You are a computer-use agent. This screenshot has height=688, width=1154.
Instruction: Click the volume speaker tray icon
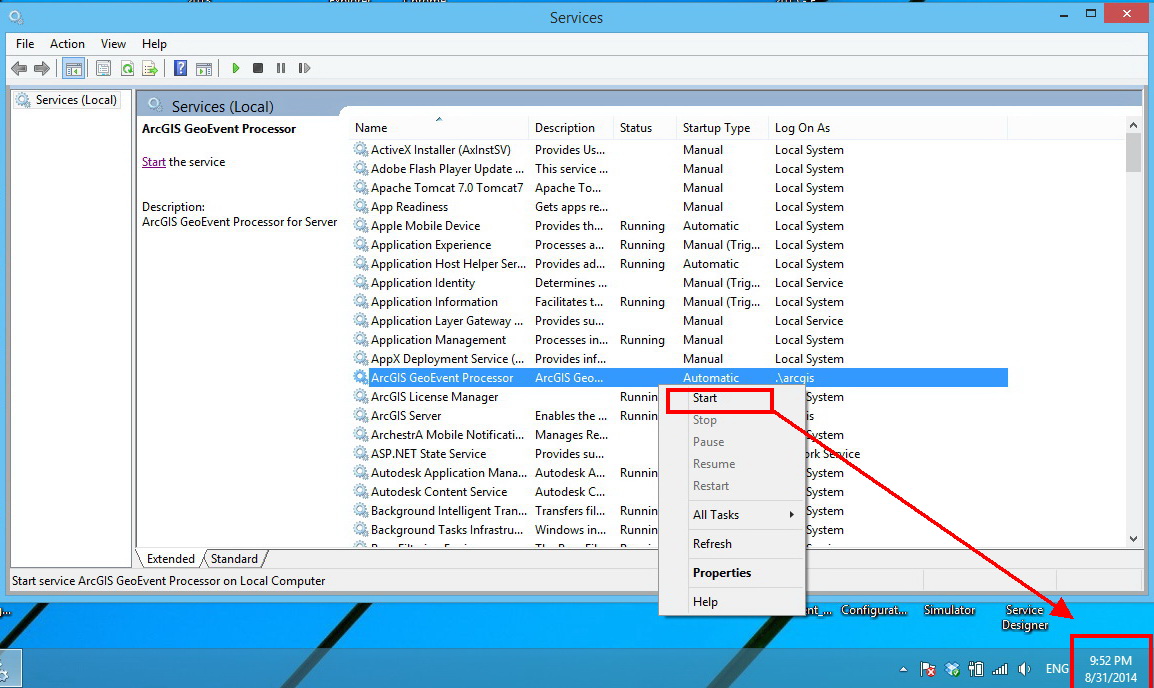tap(1024, 669)
